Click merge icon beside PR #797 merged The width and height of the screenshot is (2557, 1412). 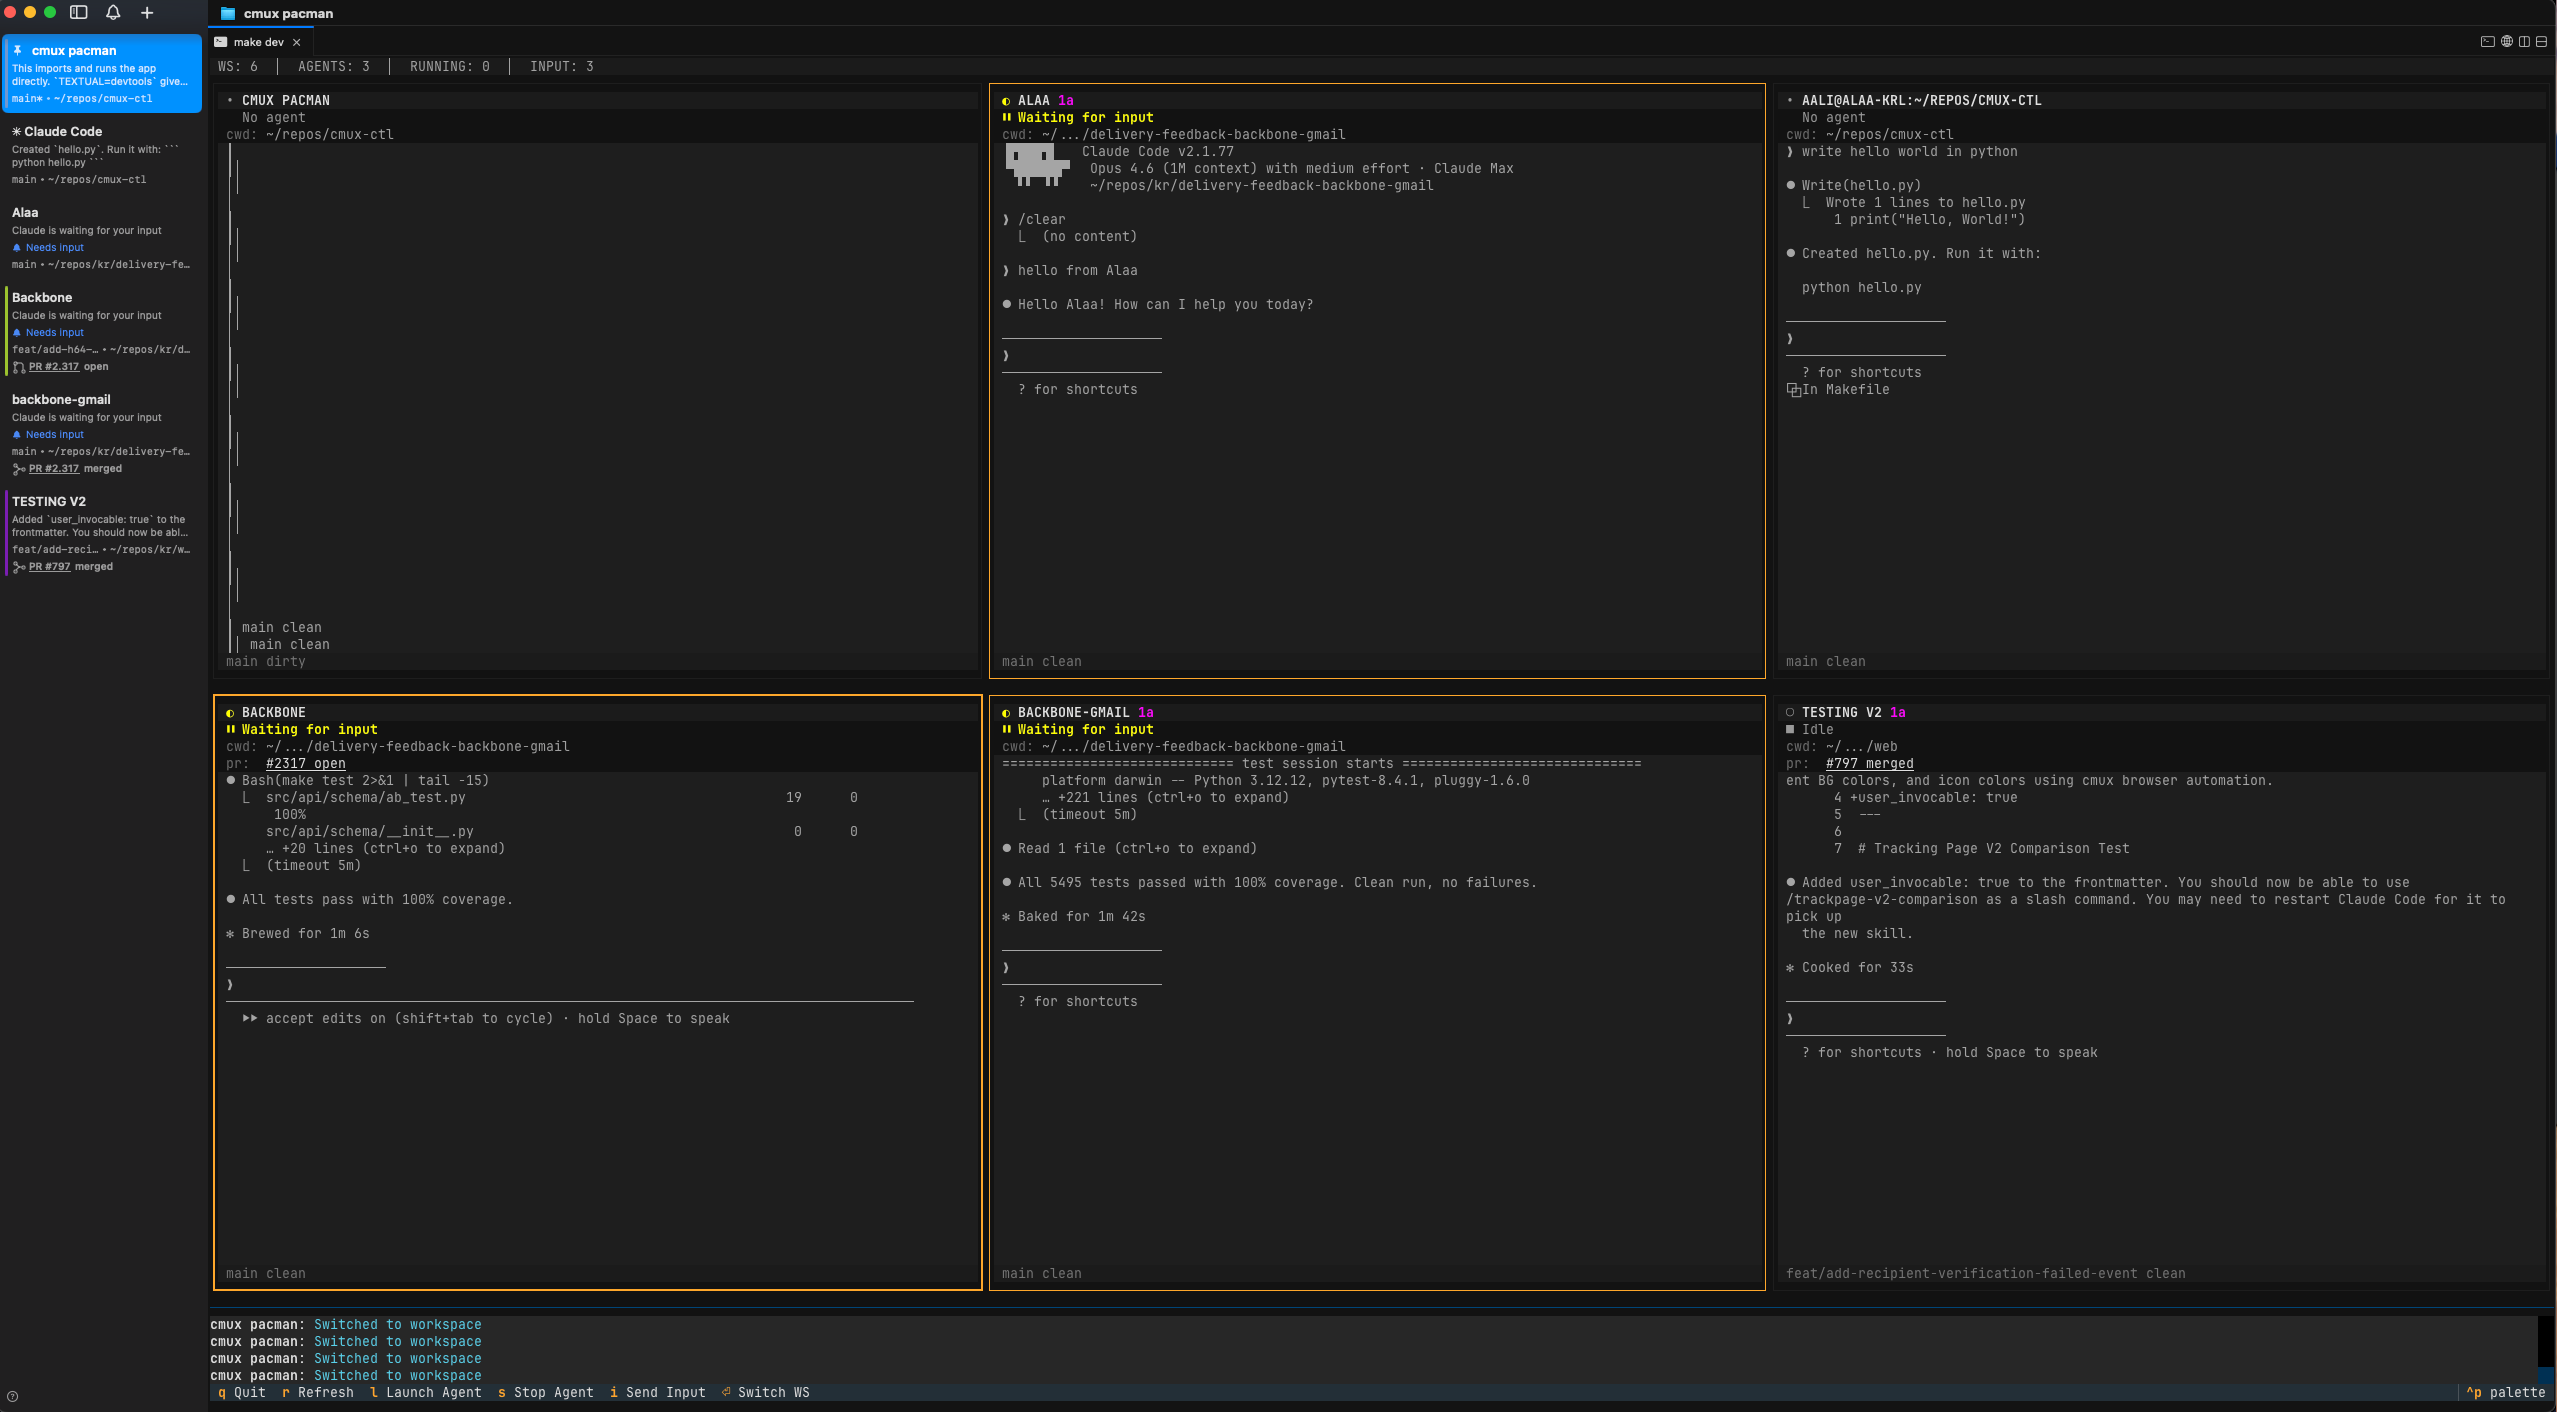19,567
